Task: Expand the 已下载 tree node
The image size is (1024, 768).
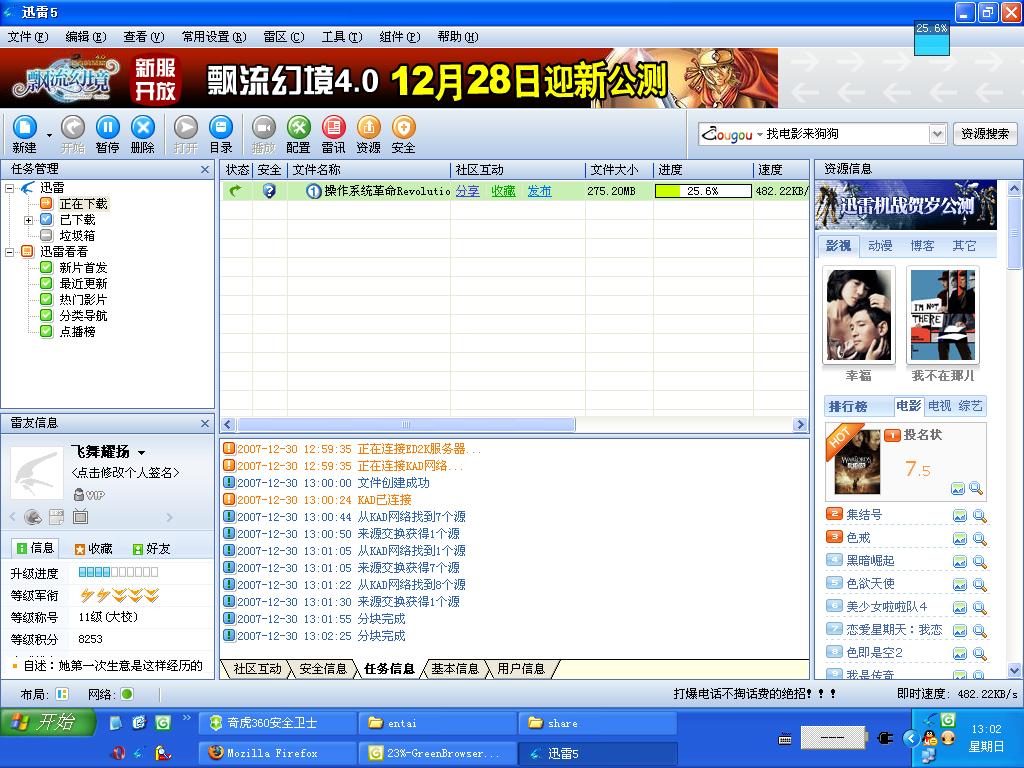Action: point(28,220)
